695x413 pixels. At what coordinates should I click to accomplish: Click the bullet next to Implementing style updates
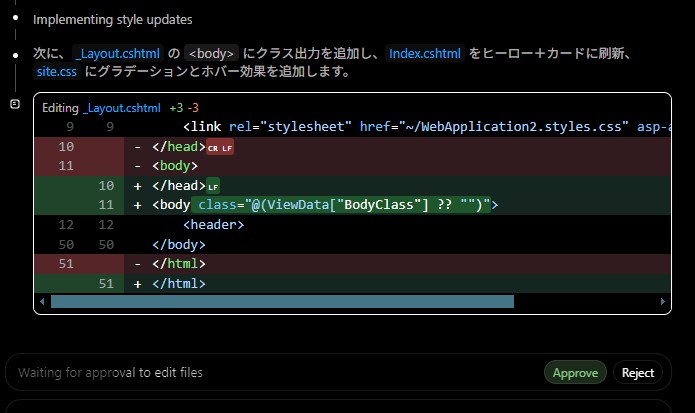click(16, 19)
